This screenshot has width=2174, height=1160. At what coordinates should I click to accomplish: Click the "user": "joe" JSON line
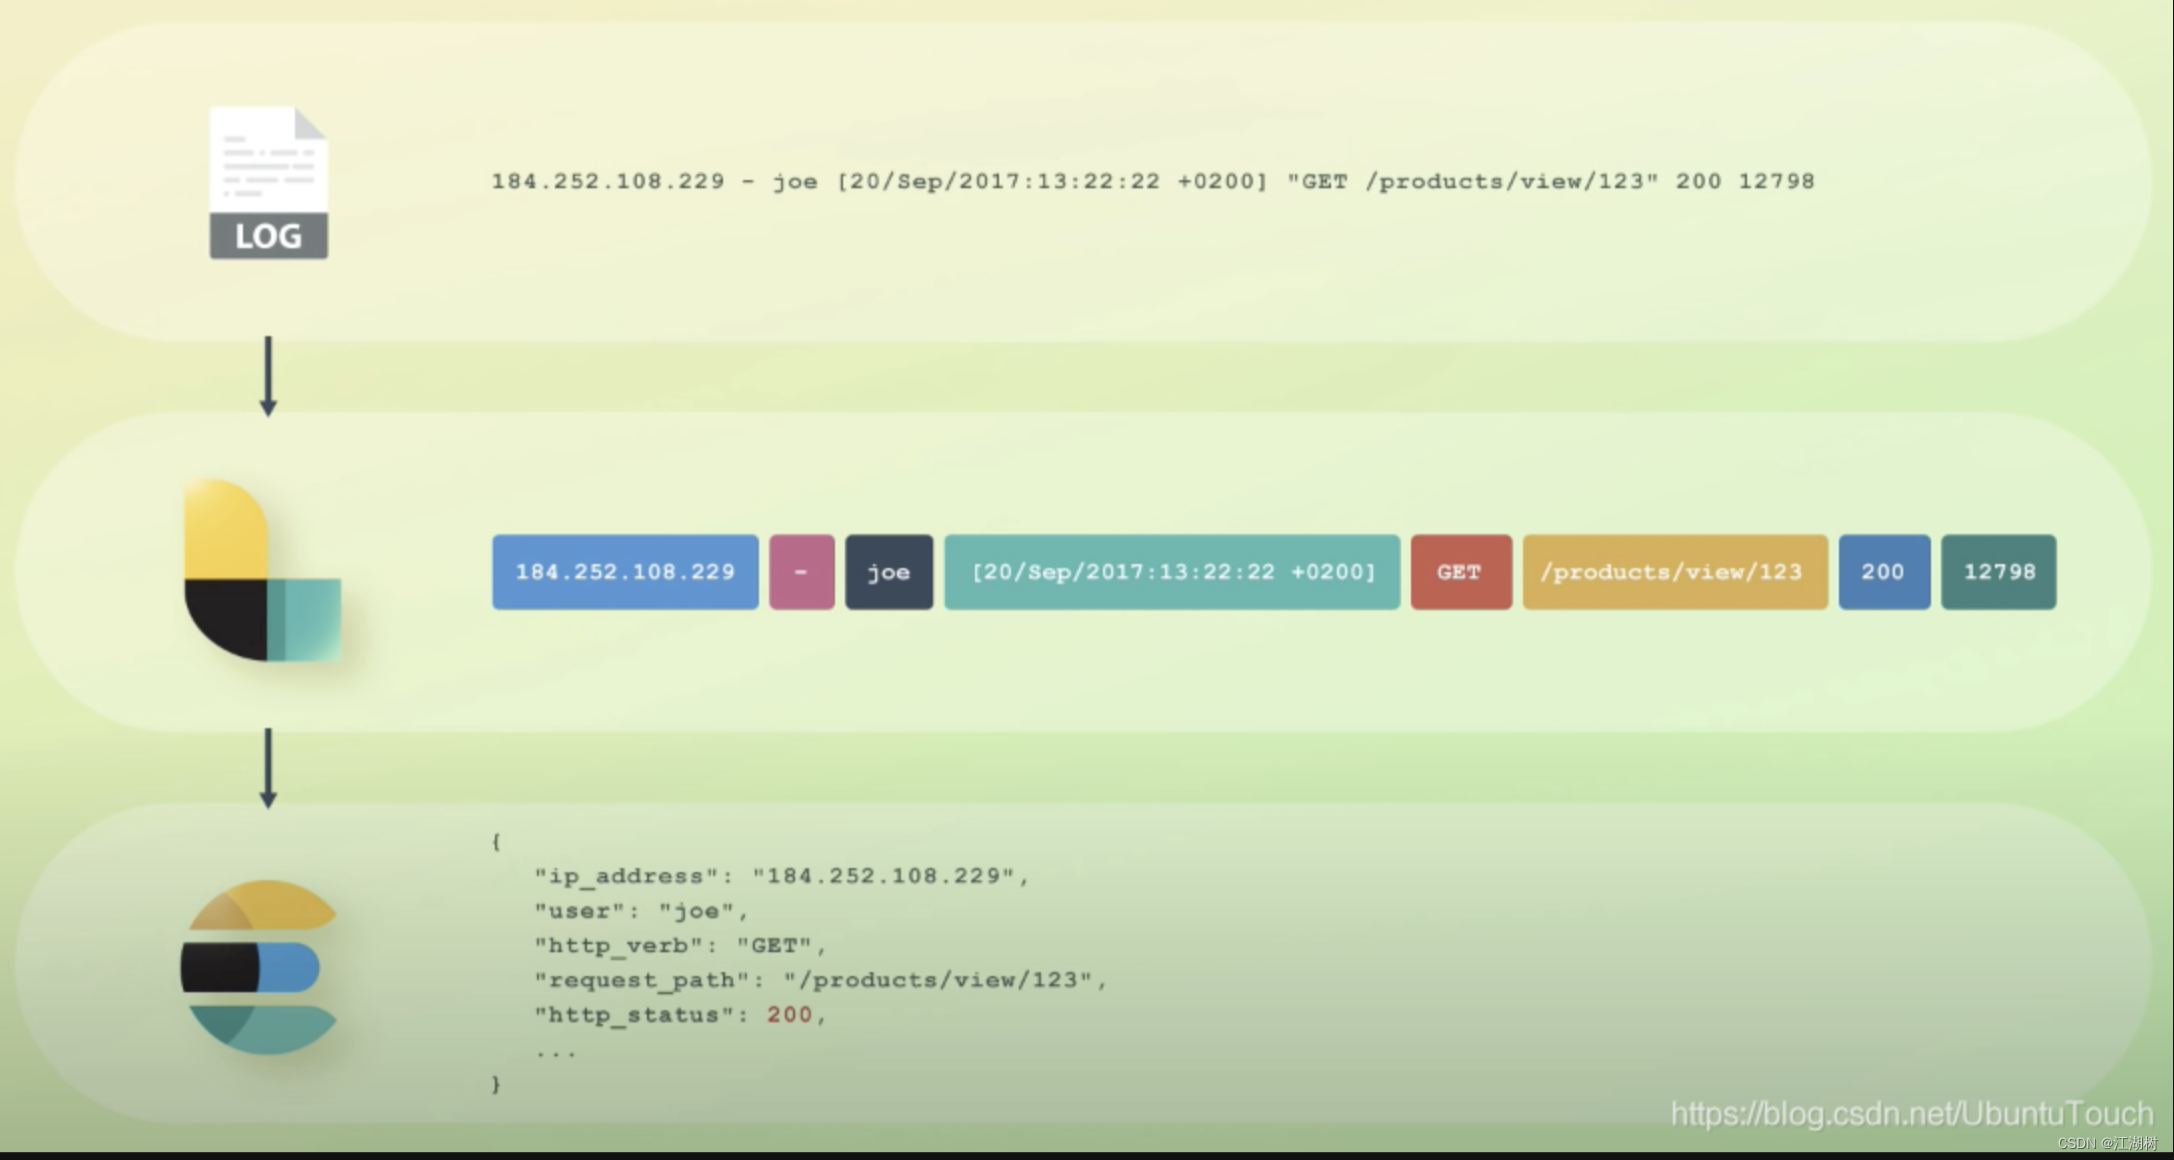tap(641, 912)
